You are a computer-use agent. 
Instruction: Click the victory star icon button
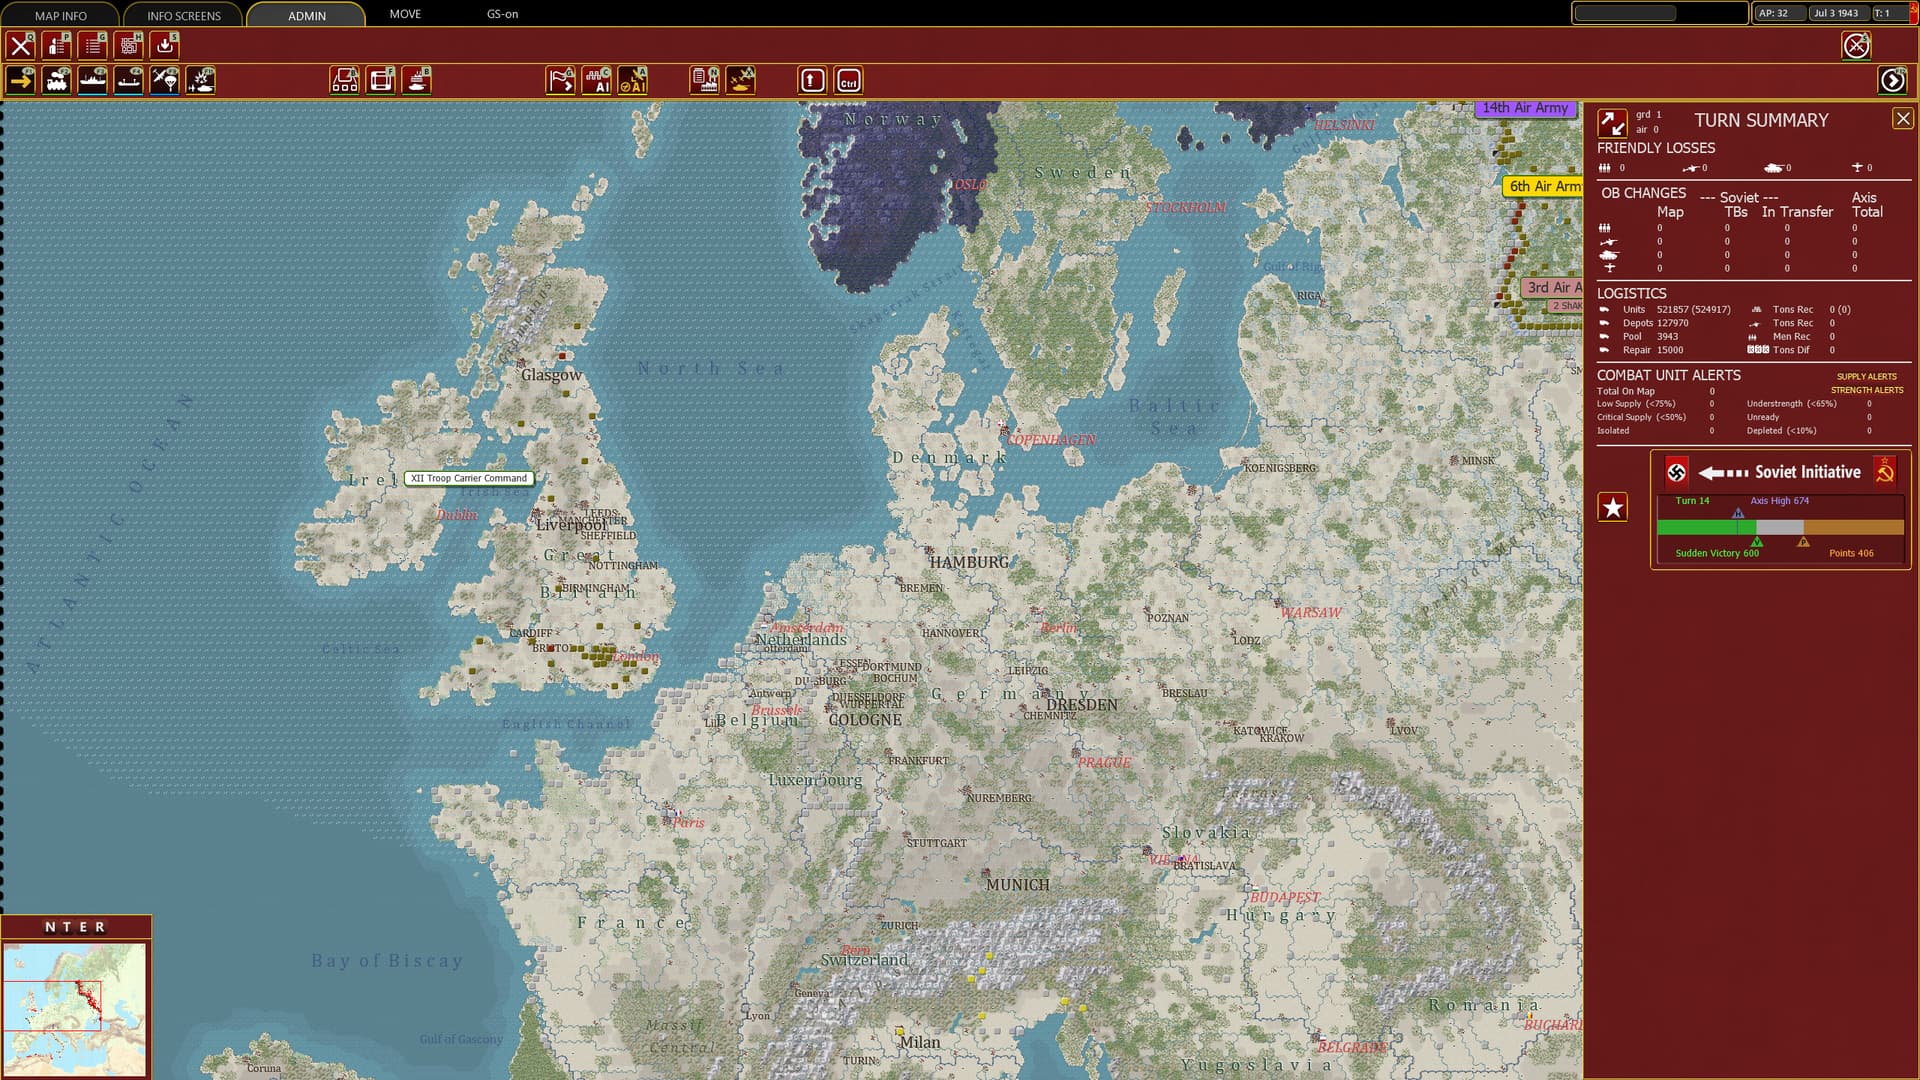(x=1612, y=507)
